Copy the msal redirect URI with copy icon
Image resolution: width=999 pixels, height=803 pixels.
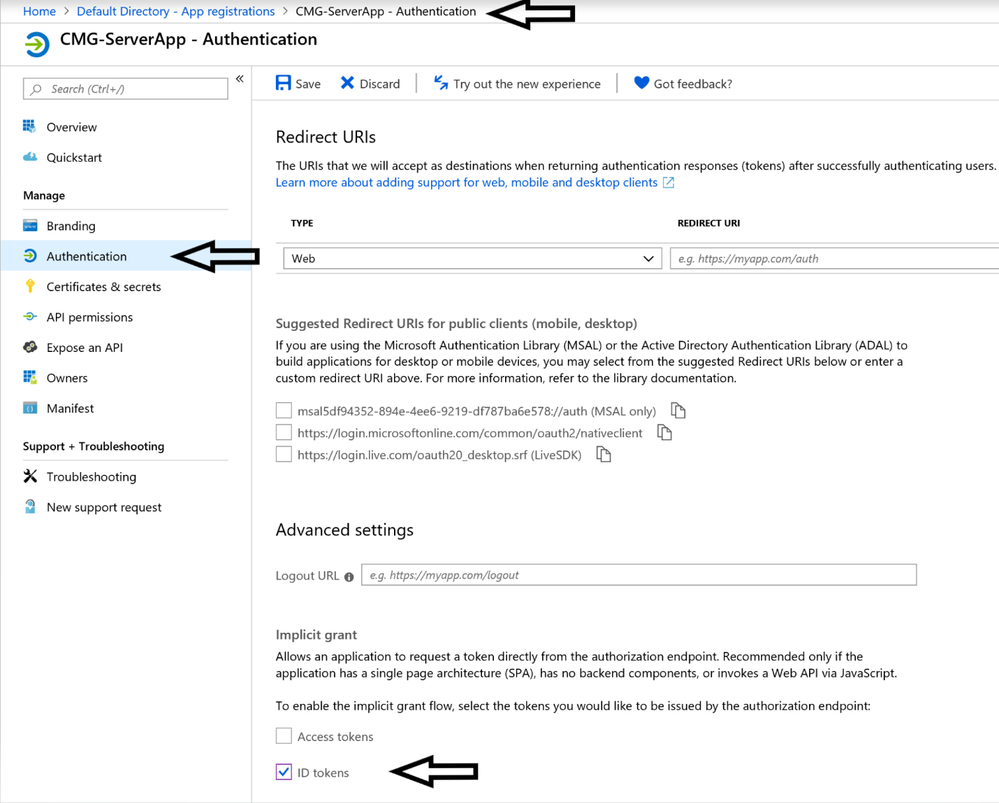(x=678, y=411)
